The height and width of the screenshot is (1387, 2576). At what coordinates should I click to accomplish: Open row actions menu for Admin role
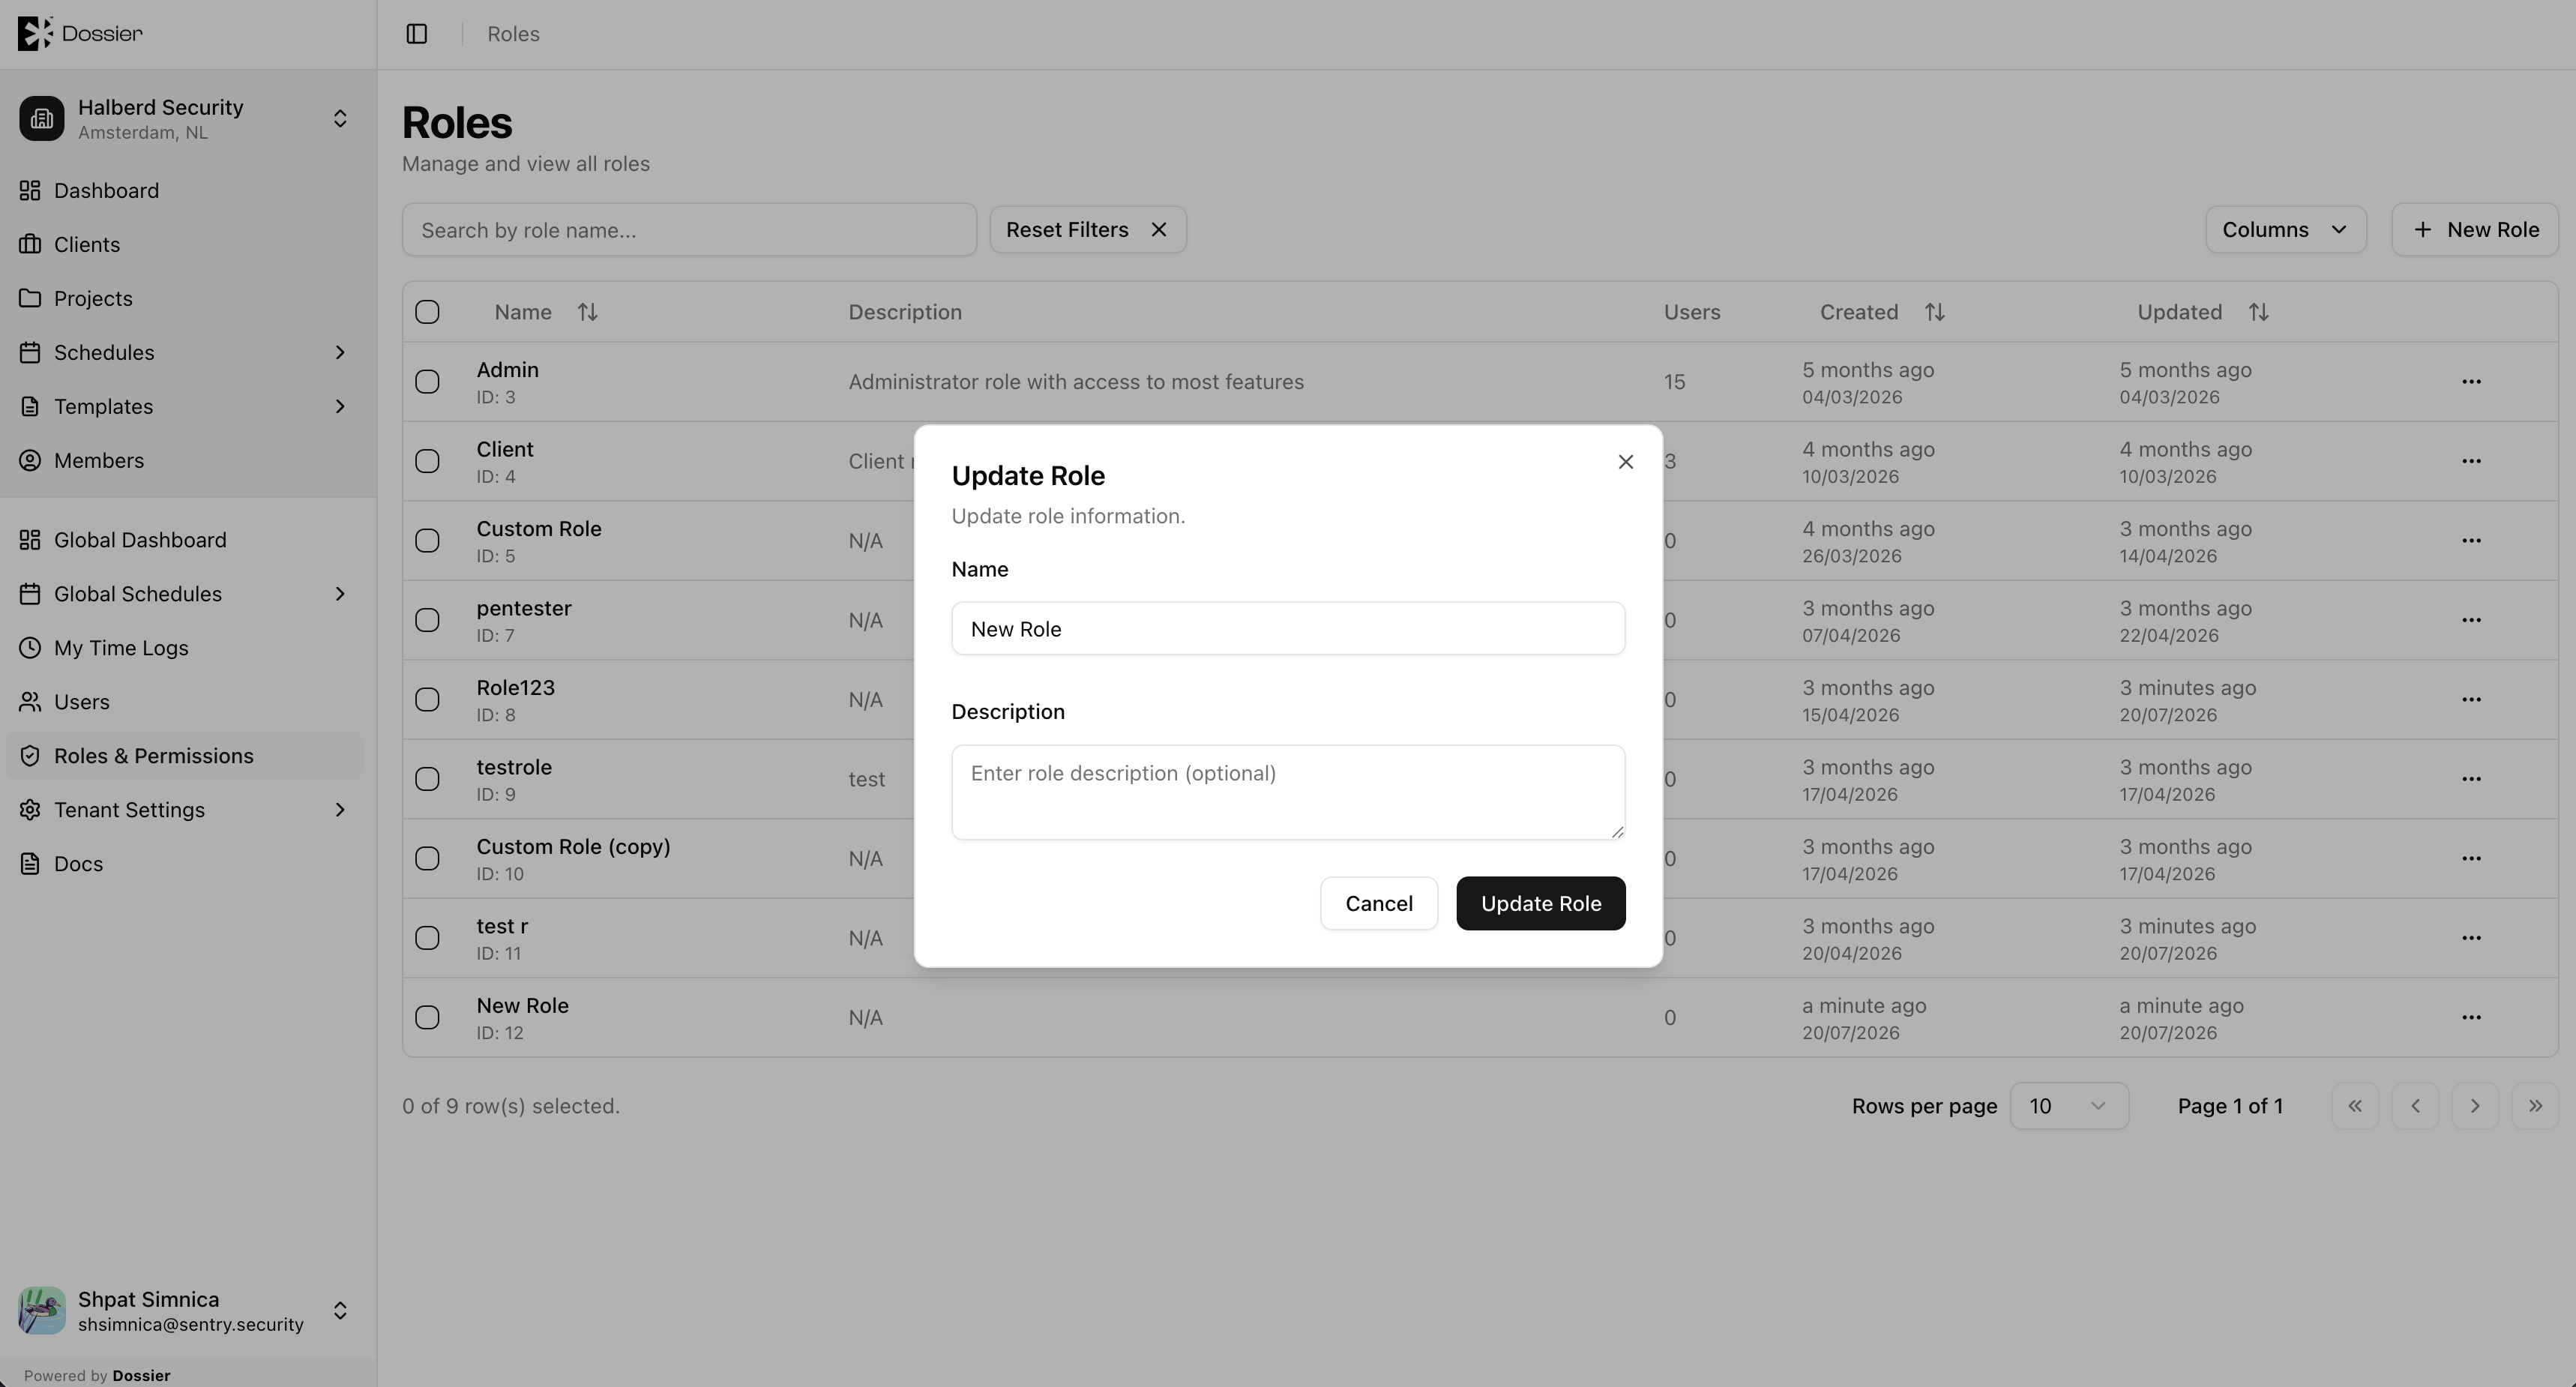(2471, 382)
